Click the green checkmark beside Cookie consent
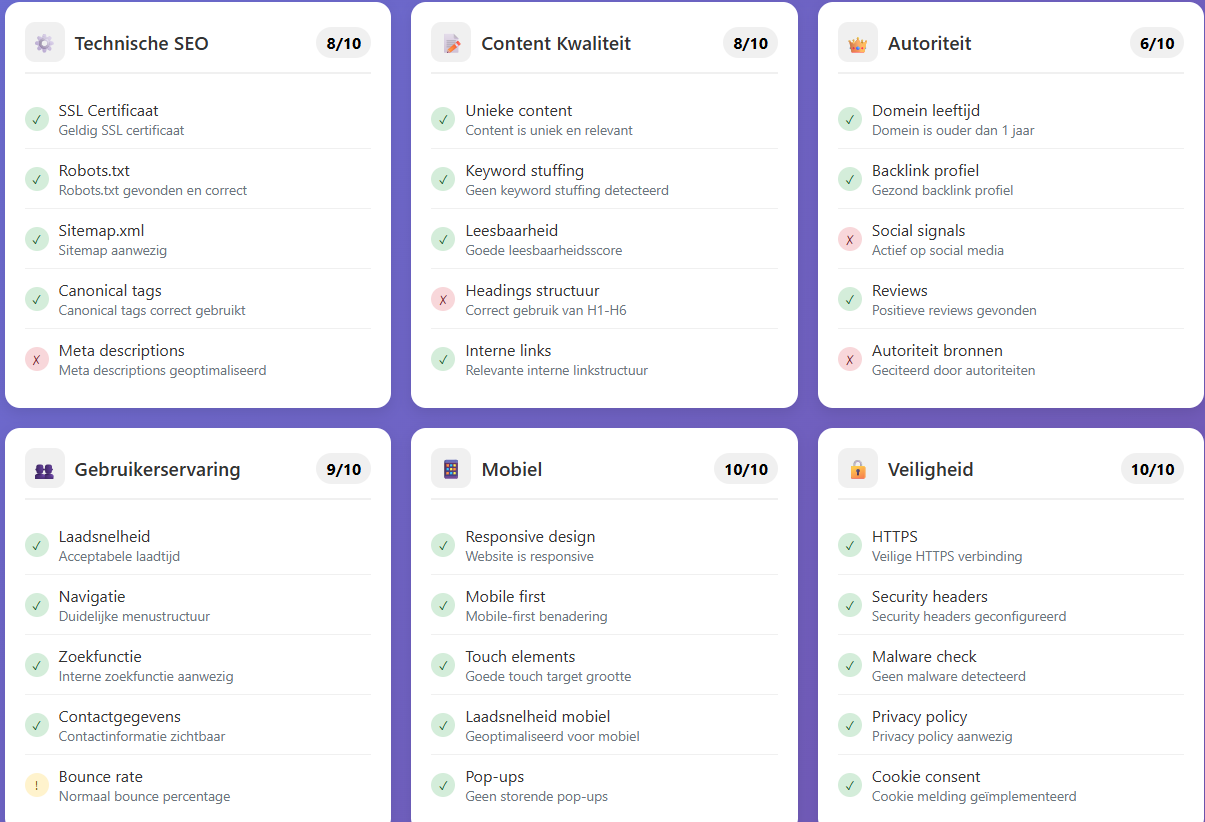Screen dimensions: 1205x822 coord(850,786)
